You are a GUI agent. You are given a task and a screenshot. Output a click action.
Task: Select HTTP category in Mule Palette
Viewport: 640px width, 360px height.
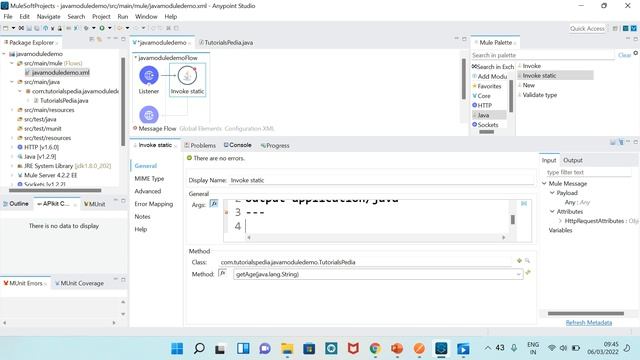(482, 105)
